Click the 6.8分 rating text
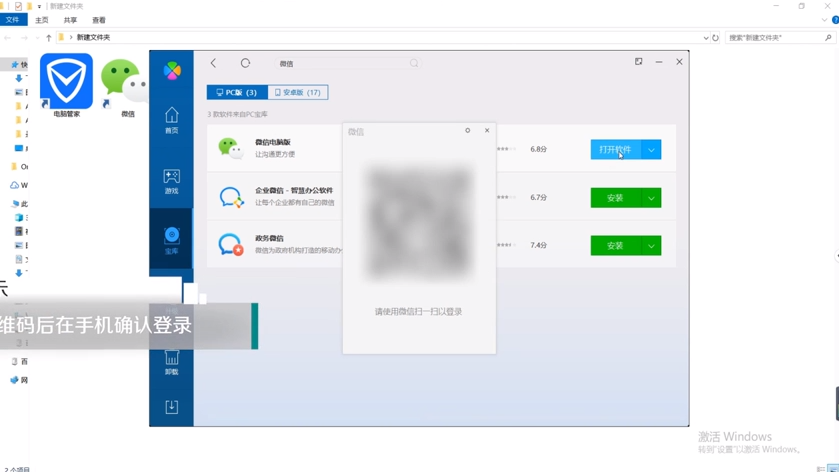The width and height of the screenshot is (839, 472). coord(538,149)
